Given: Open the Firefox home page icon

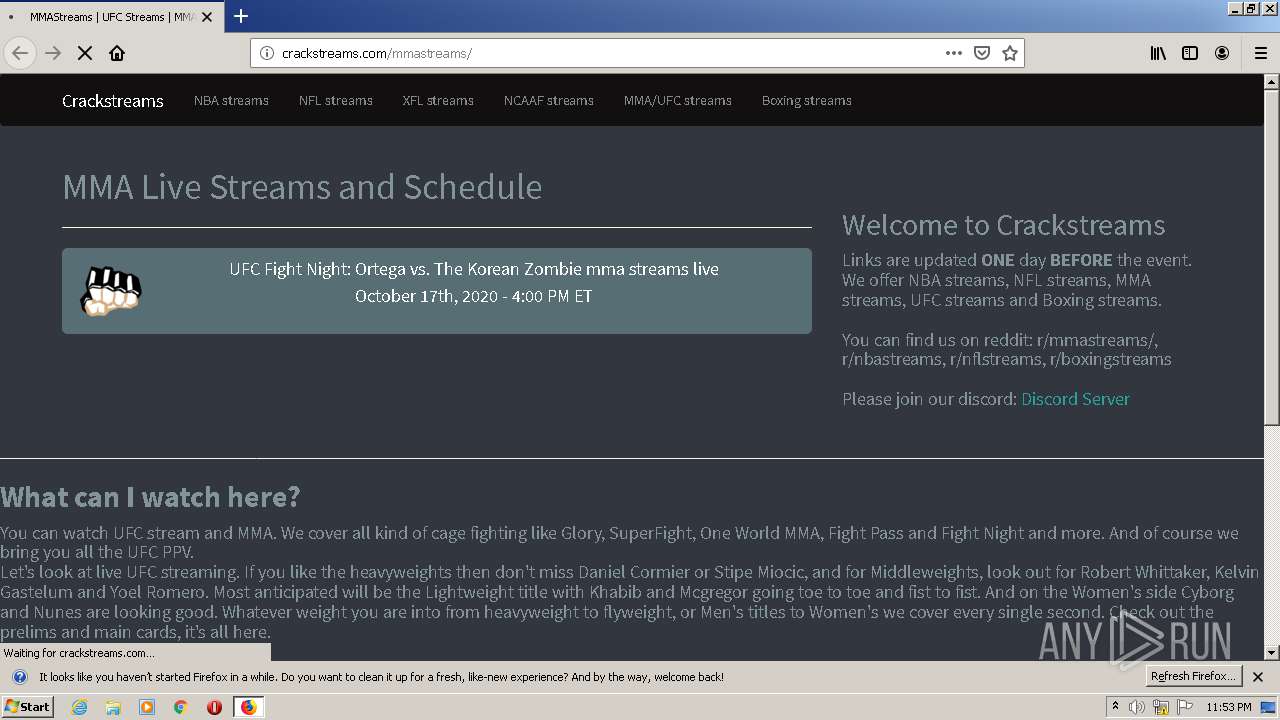Looking at the screenshot, I should [x=117, y=53].
